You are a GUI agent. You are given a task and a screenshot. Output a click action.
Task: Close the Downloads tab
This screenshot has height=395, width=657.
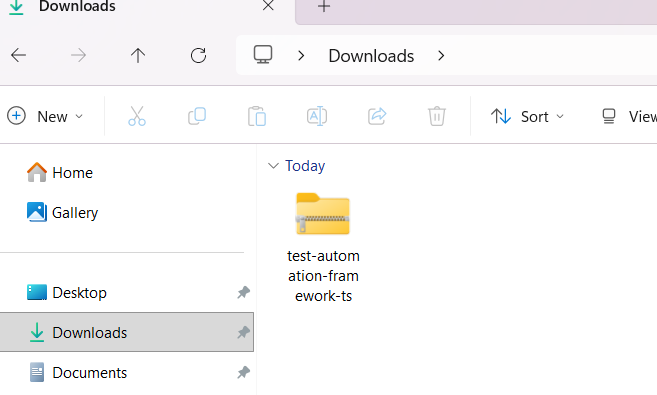coord(268,6)
